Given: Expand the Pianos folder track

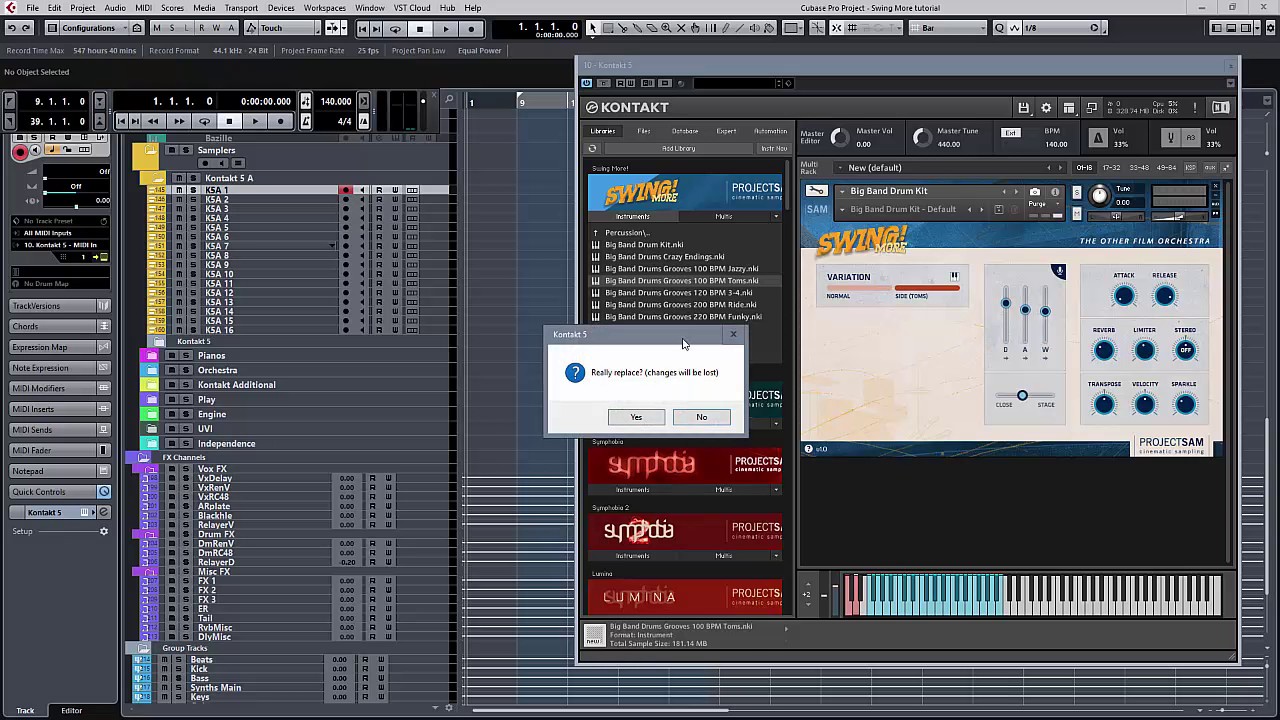Looking at the screenshot, I should pos(151,356).
